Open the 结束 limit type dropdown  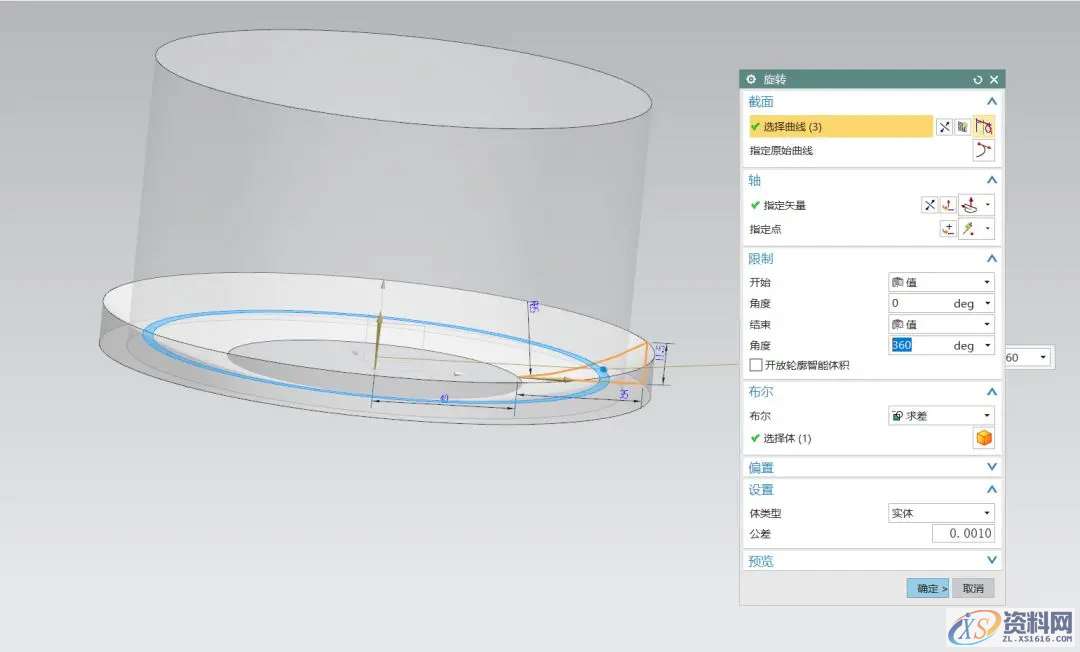(x=940, y=324)
